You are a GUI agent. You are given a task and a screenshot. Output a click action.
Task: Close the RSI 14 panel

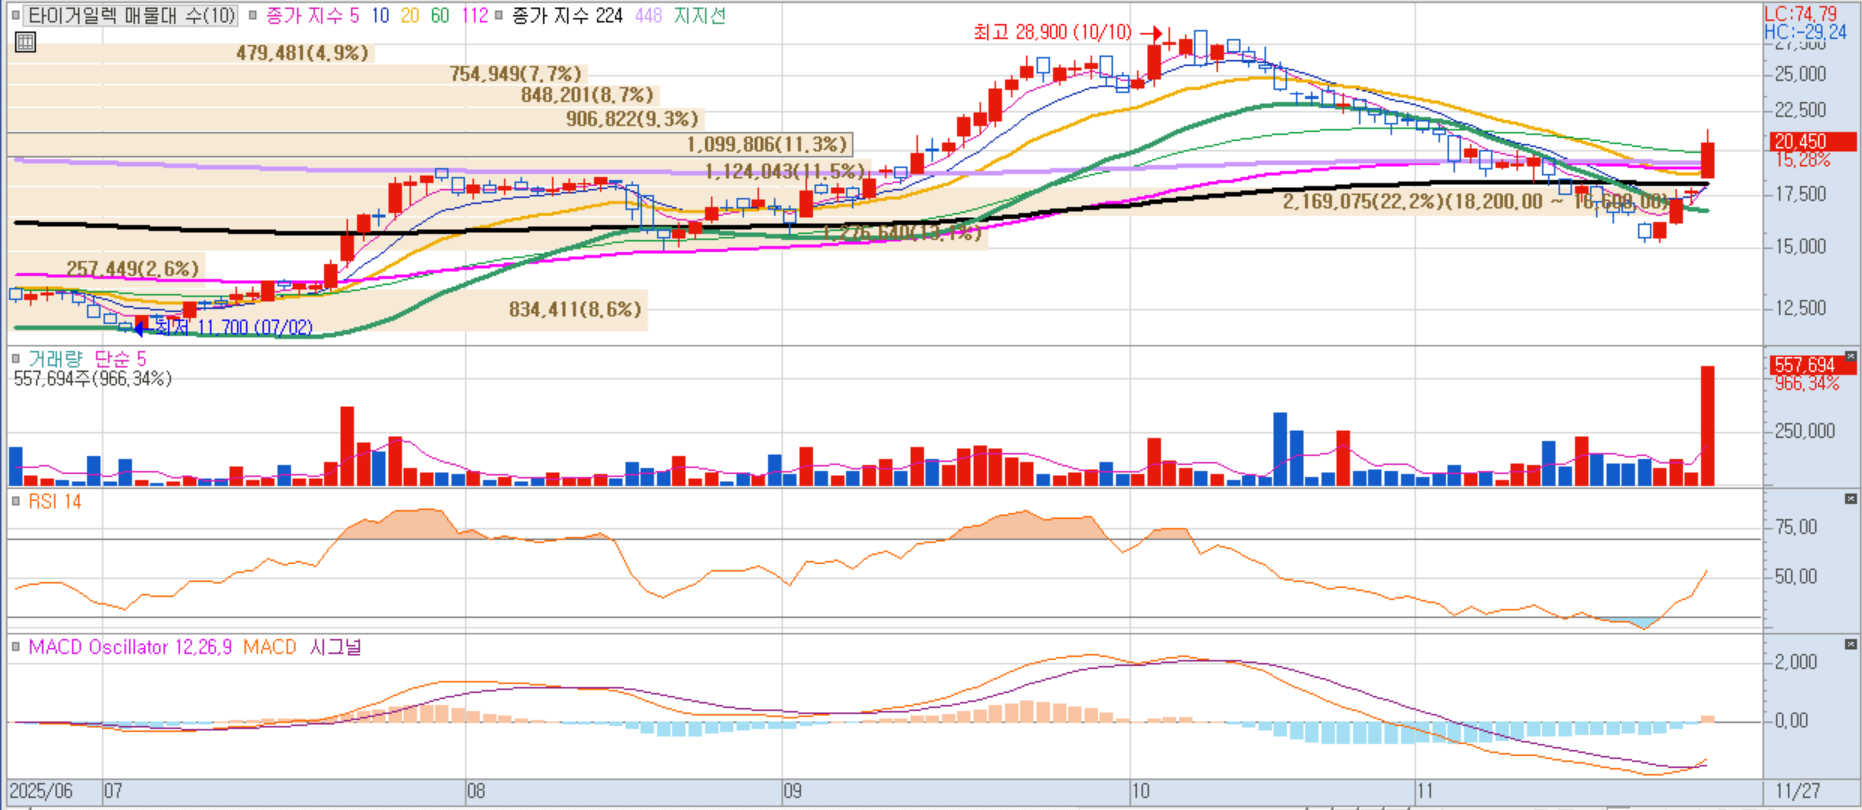1851,499
